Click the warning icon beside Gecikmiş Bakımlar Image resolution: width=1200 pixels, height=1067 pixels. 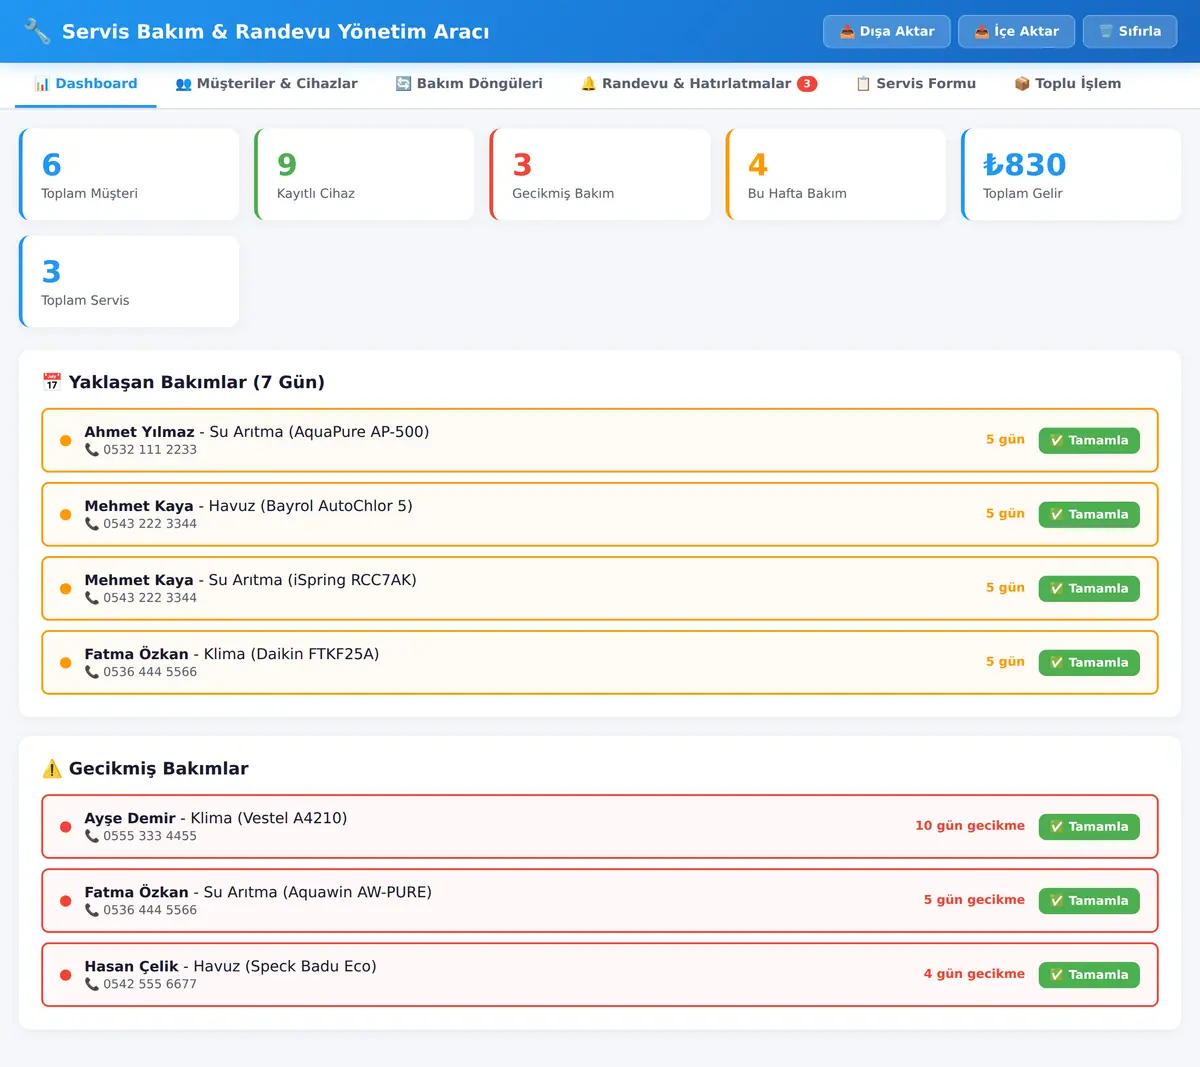click(x=52, y=768)
